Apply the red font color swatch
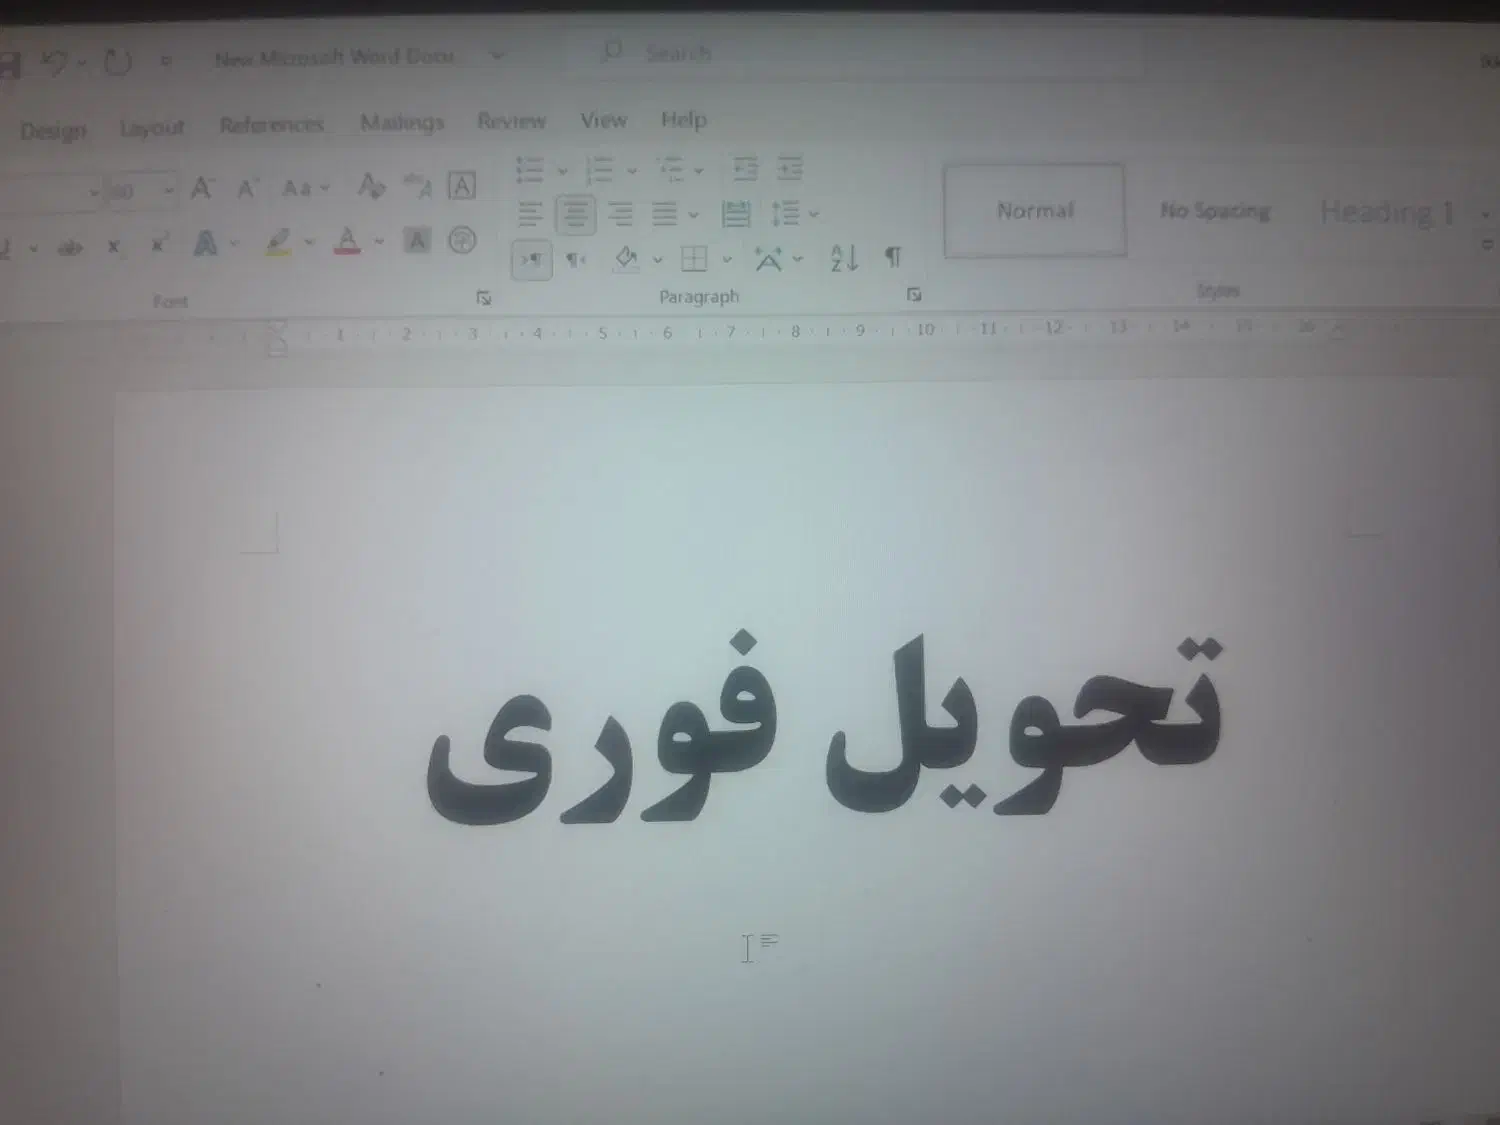This screenshot has height=1125, width=1500. click(x=347, y=242)
